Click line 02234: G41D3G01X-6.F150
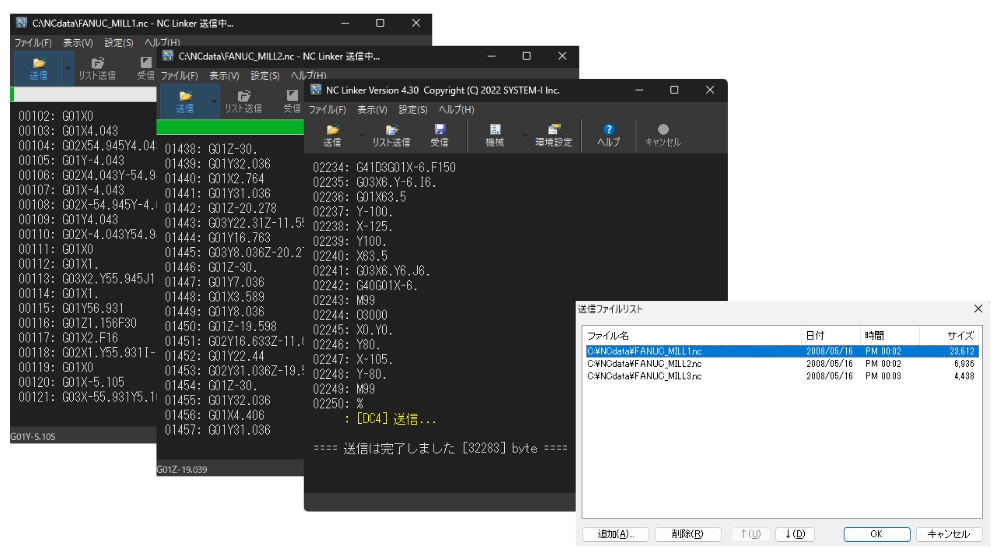The width and height of the screenshot is (1000, 560). click(x=384, y=168)
